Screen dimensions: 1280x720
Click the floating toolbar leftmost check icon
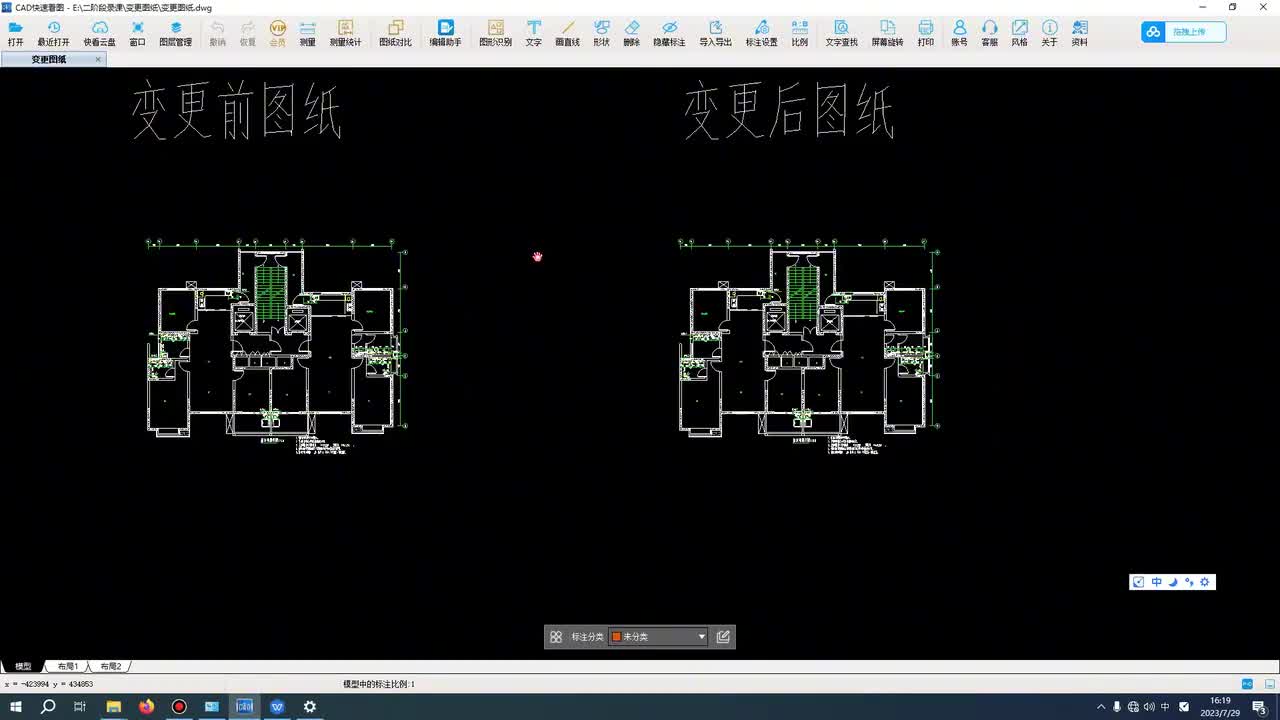(1139, 582)
